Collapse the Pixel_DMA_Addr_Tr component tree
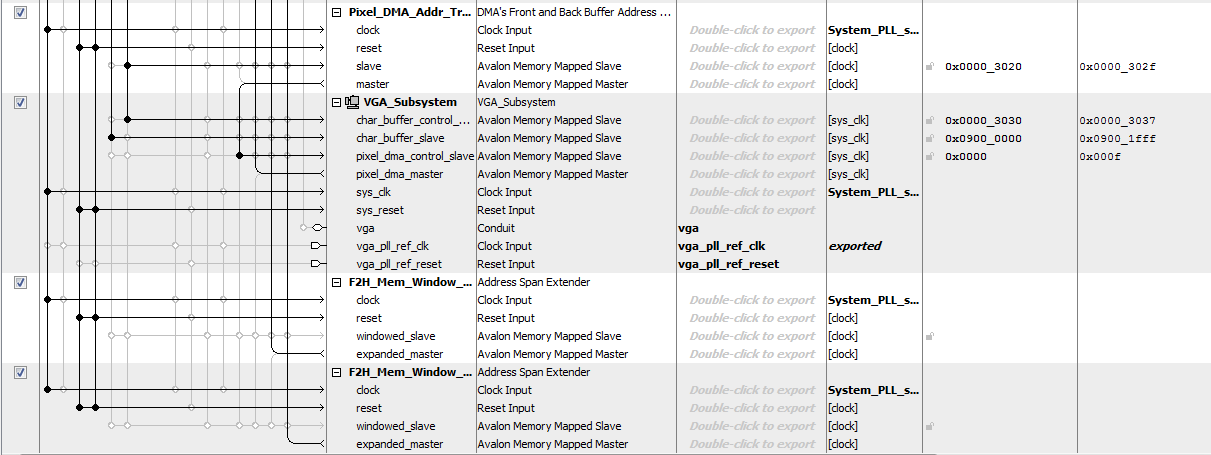The width and height of the screenshot is (1211, 455). point(336,12)
